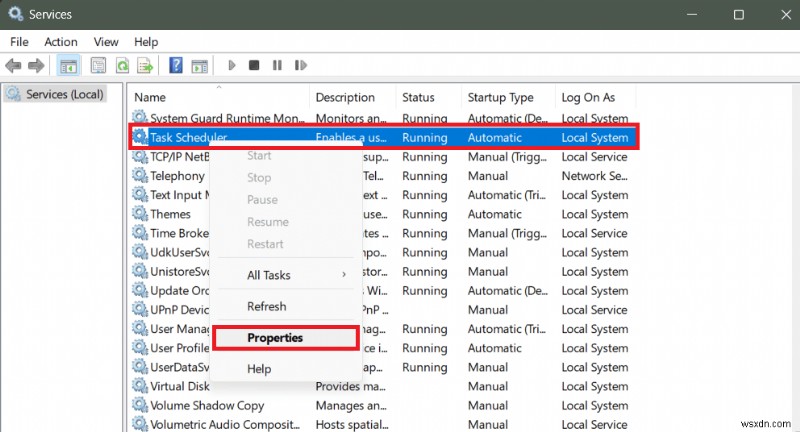Click 'Monitors an...' description cell
Viewport: 800px width, 432px height.
[351, 118]
